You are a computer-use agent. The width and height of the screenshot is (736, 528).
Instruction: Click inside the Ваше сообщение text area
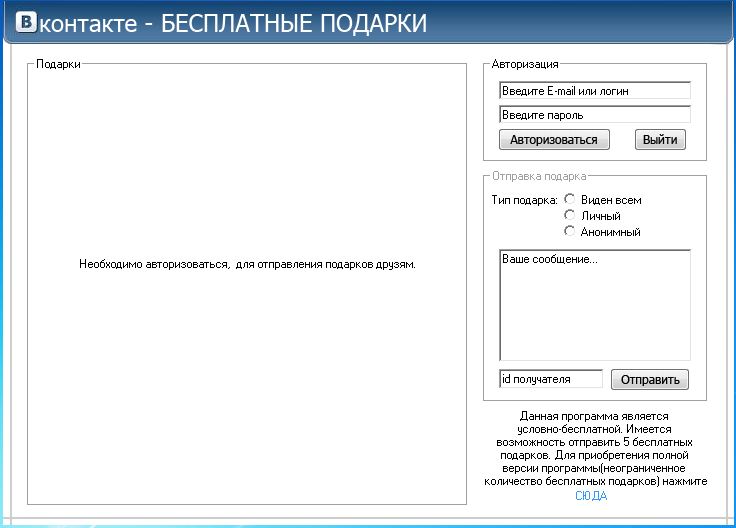[x=595, y=305]
